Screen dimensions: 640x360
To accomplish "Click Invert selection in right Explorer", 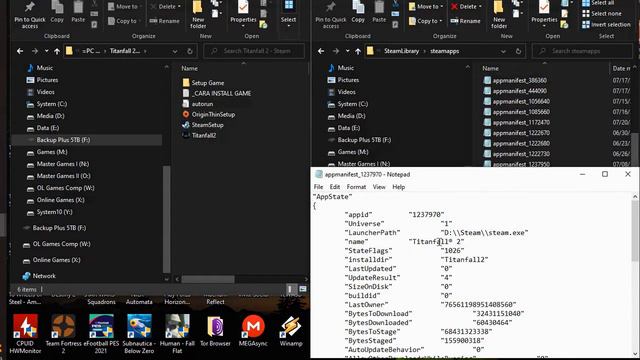I will [606, 24].
